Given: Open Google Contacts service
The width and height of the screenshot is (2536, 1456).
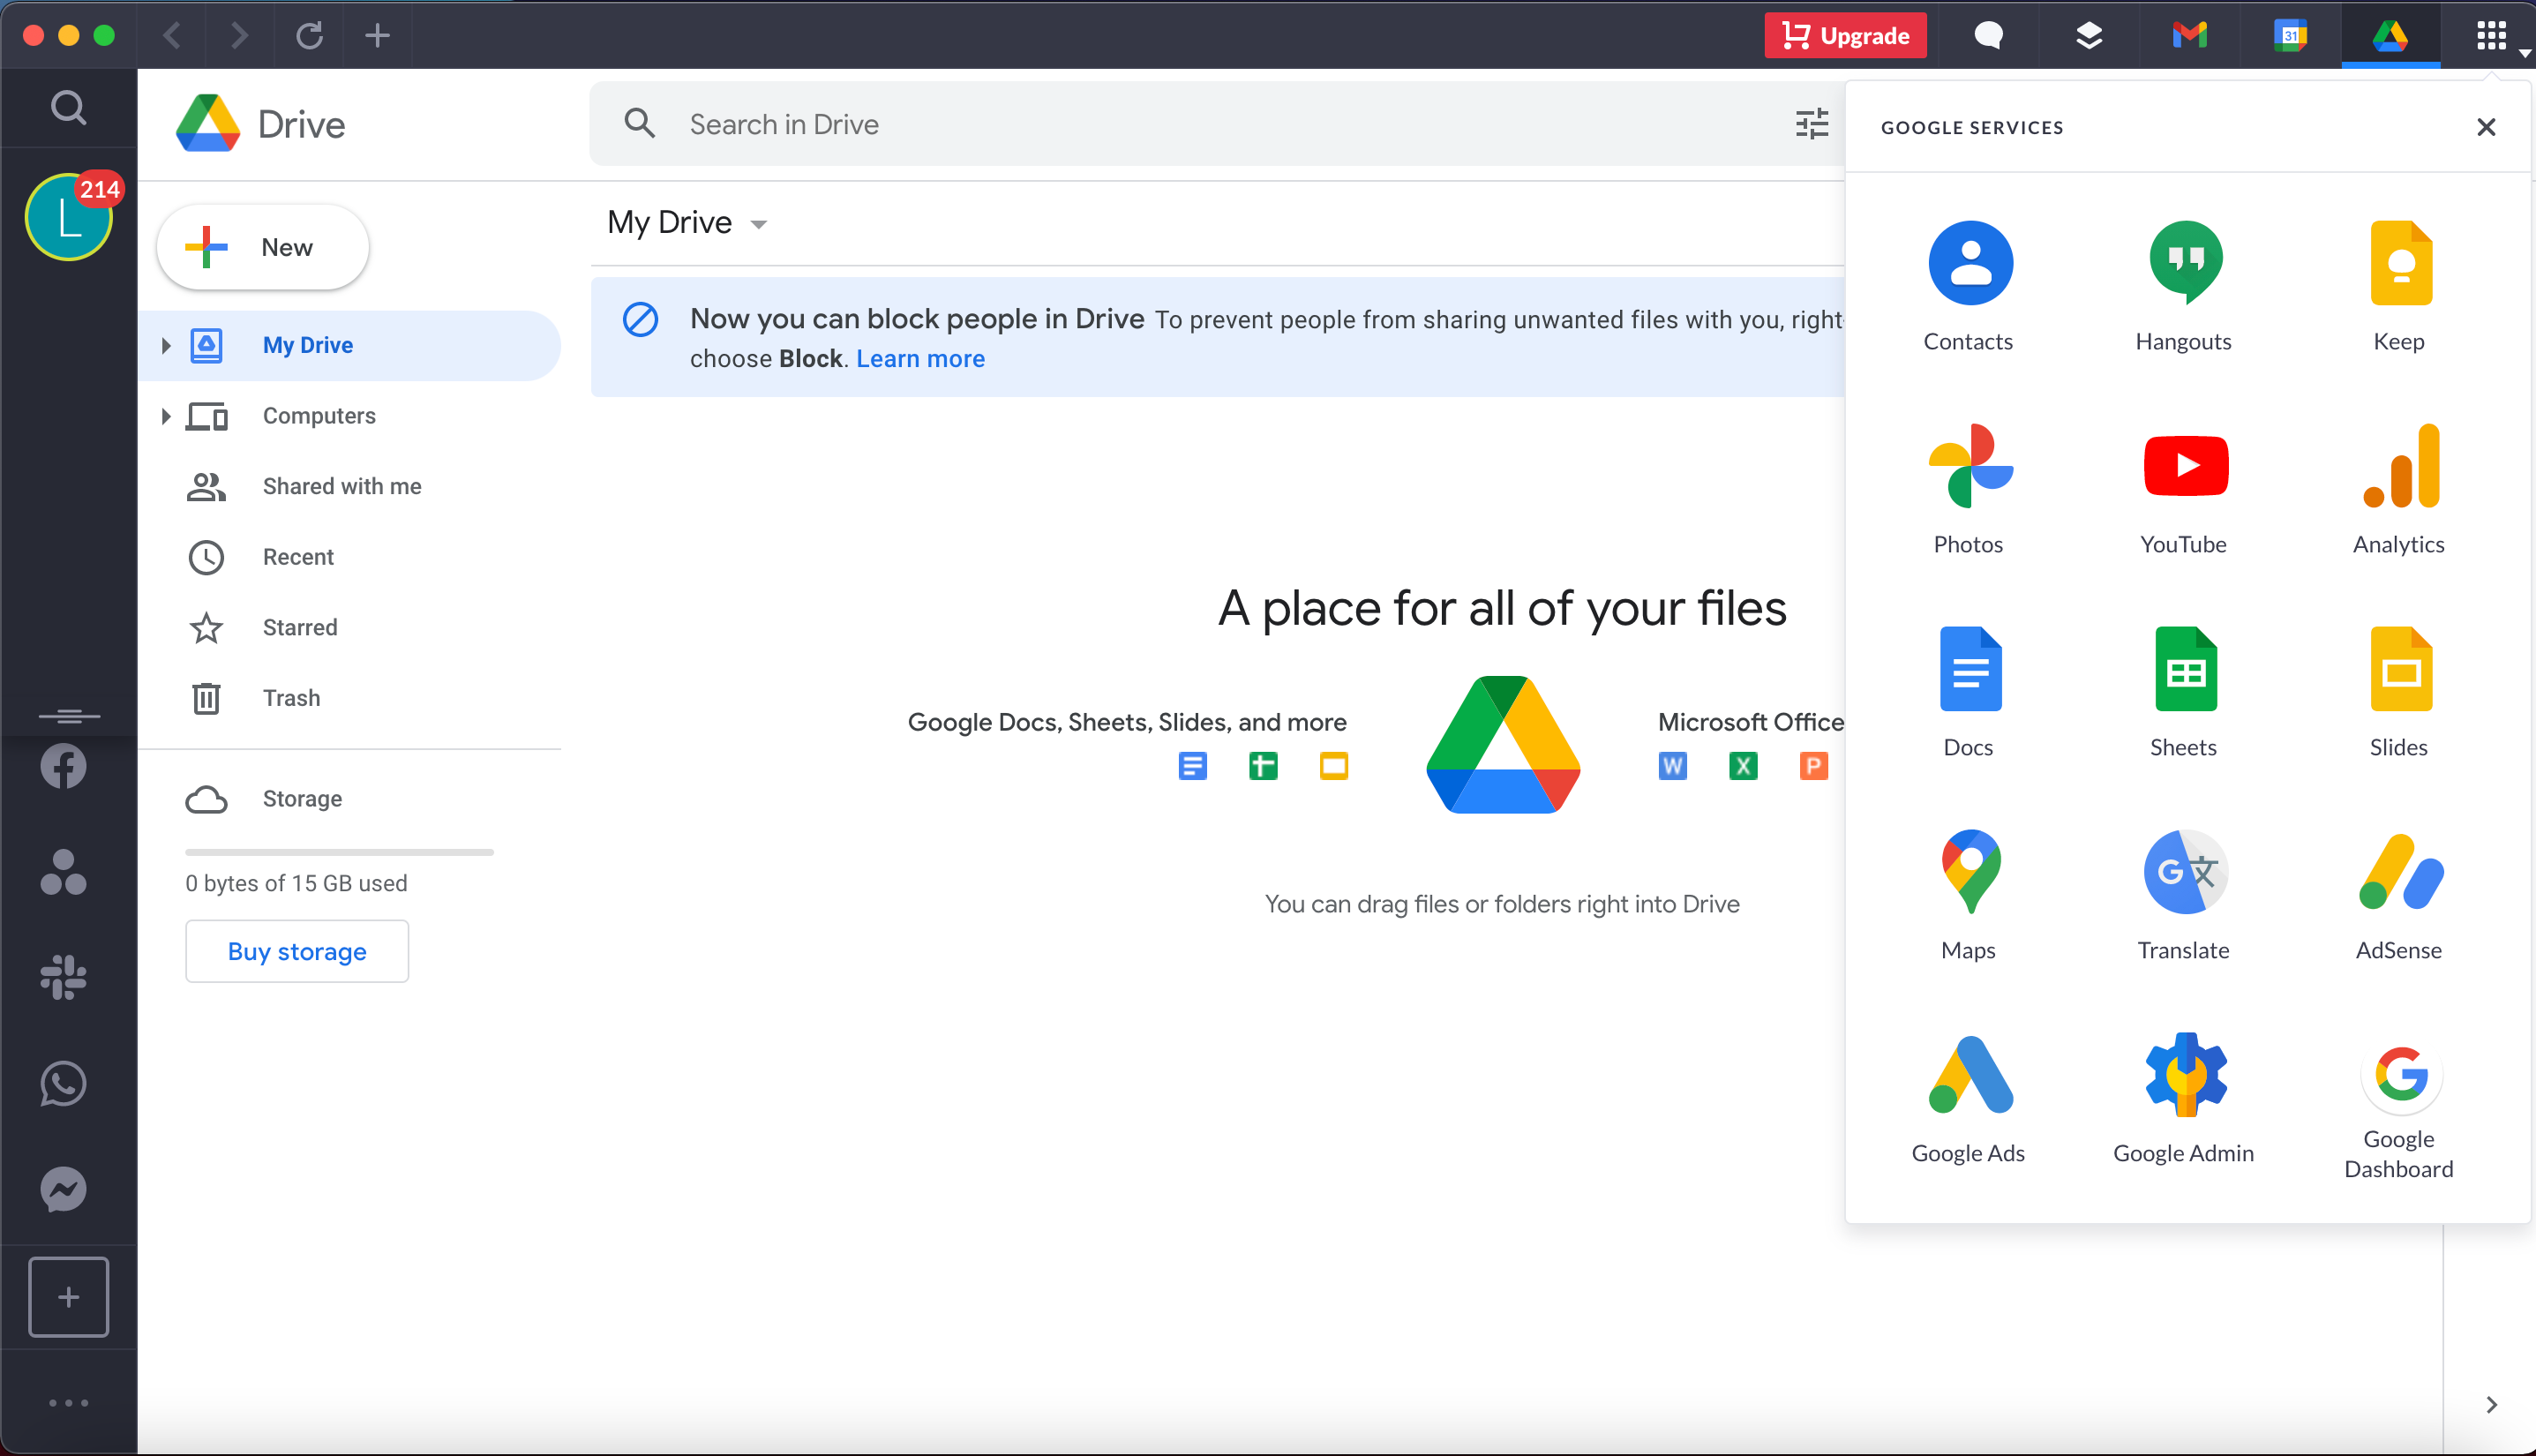Looking at the screenshot, I should pos(1969,284).
